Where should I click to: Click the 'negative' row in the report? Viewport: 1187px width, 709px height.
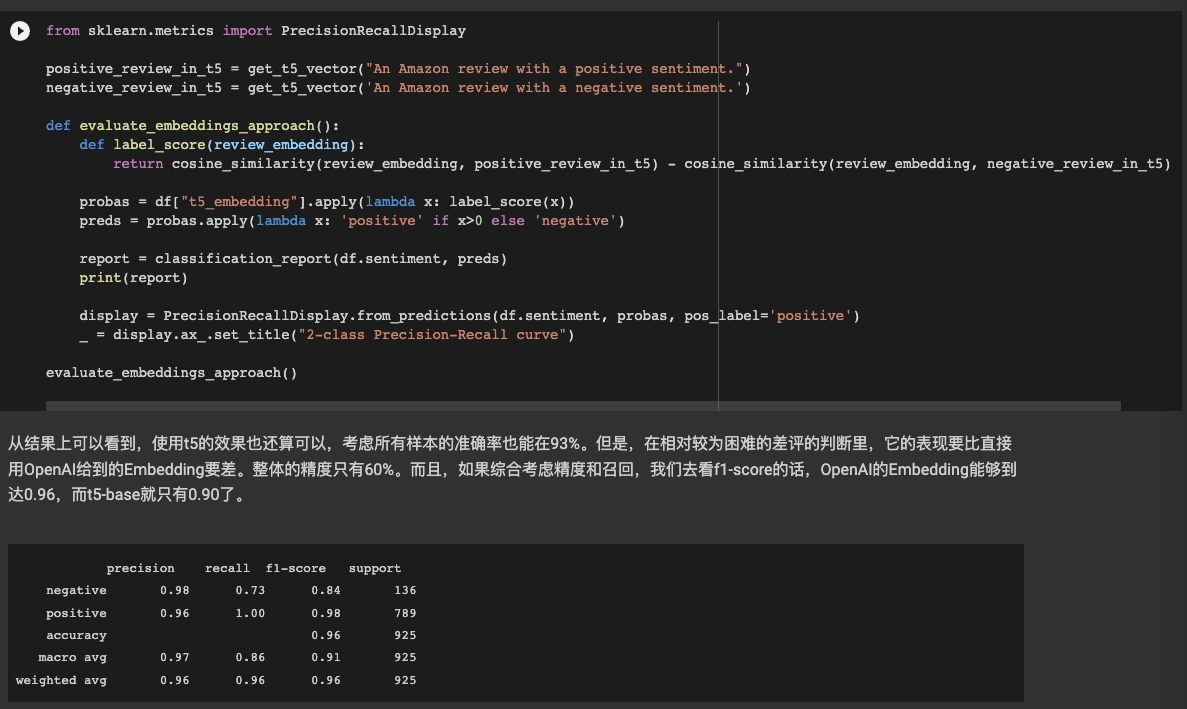coord(231,590)
